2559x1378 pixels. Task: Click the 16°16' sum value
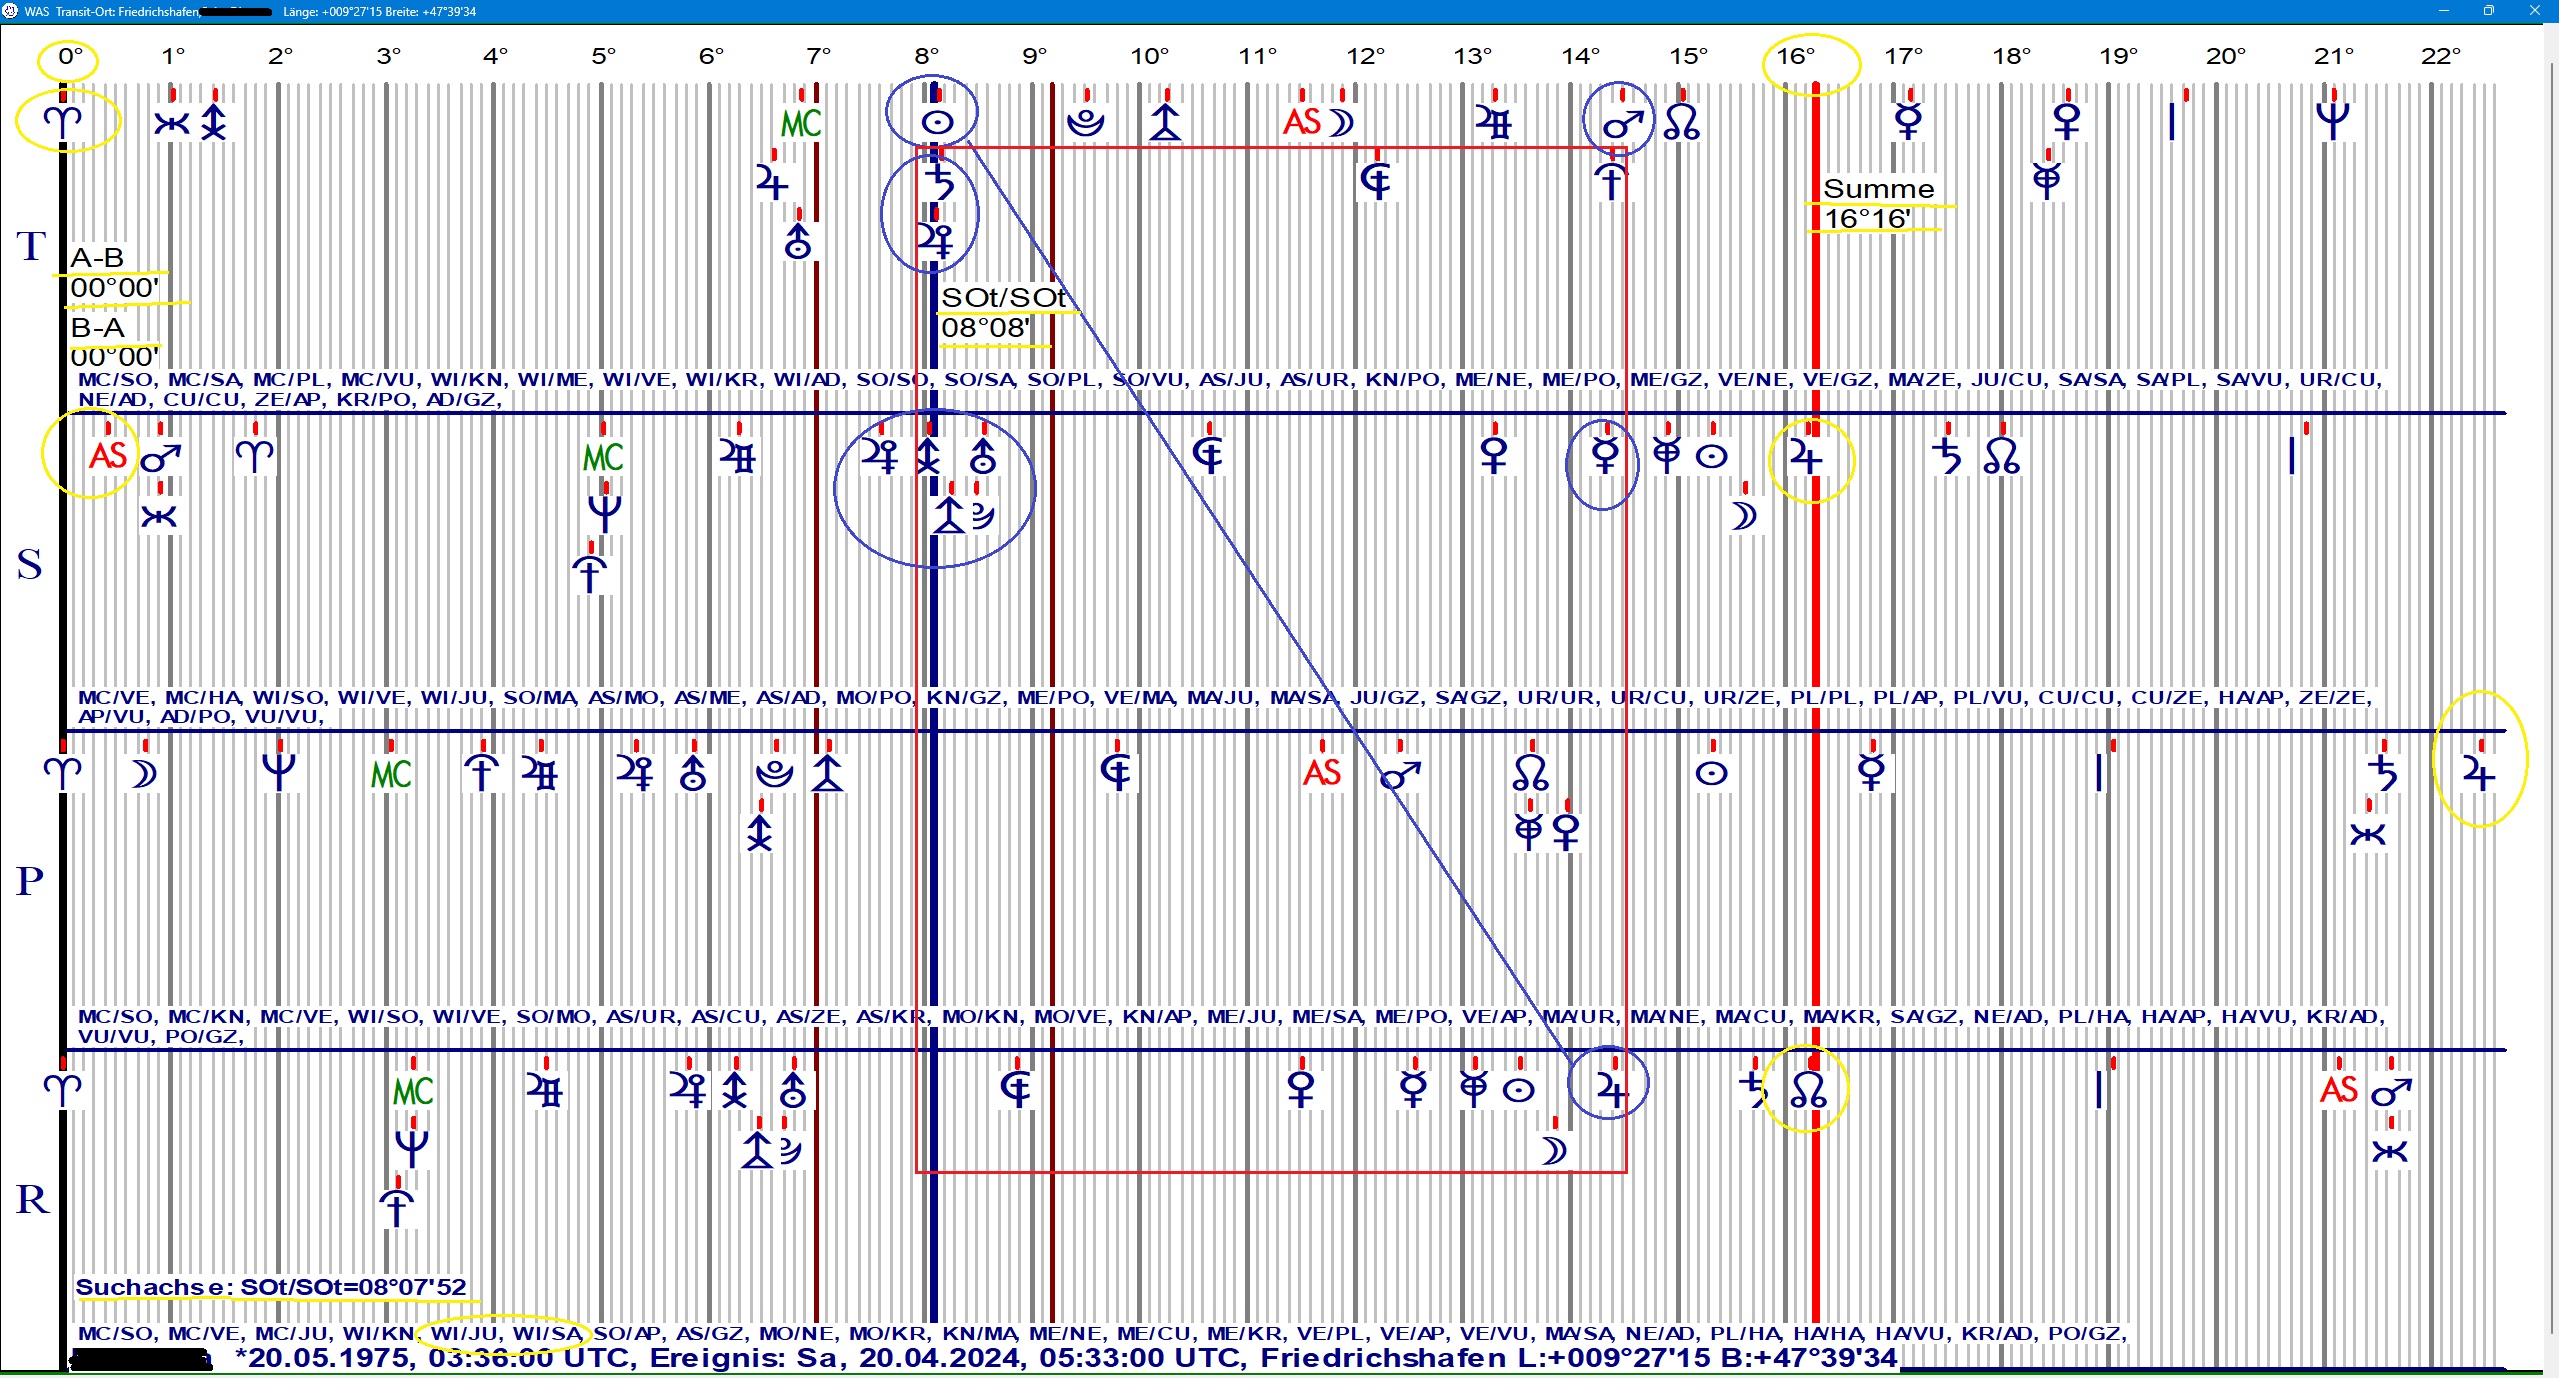[1867, 219]
